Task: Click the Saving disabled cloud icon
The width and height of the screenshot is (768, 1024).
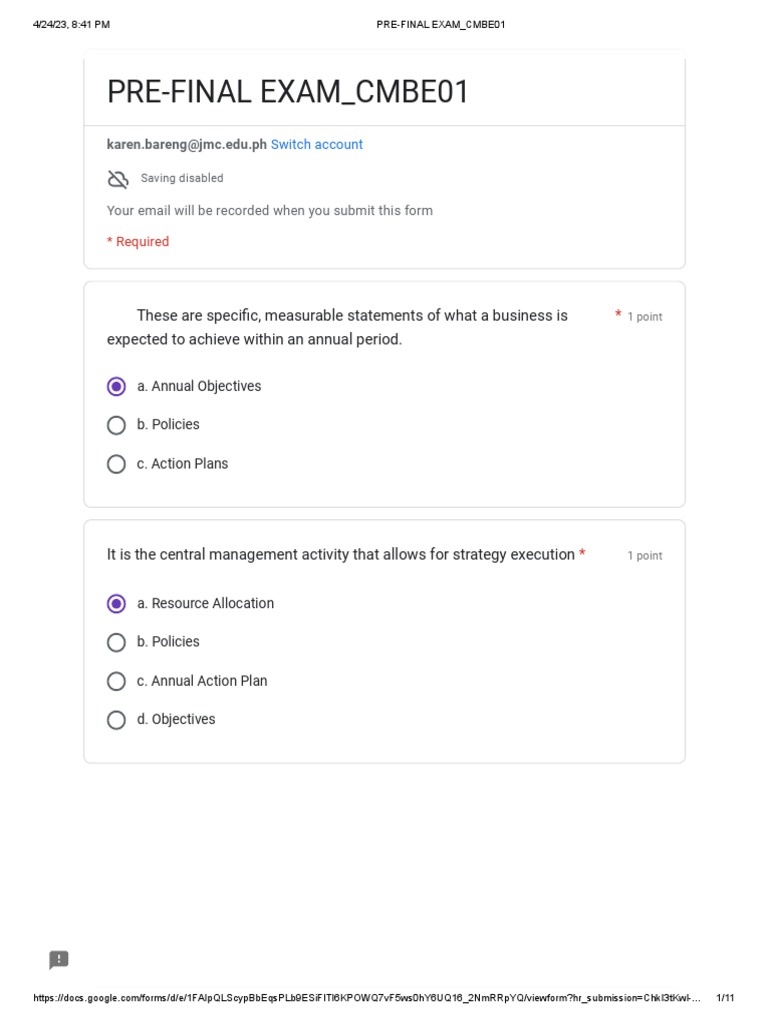Action: pos(118,179)
